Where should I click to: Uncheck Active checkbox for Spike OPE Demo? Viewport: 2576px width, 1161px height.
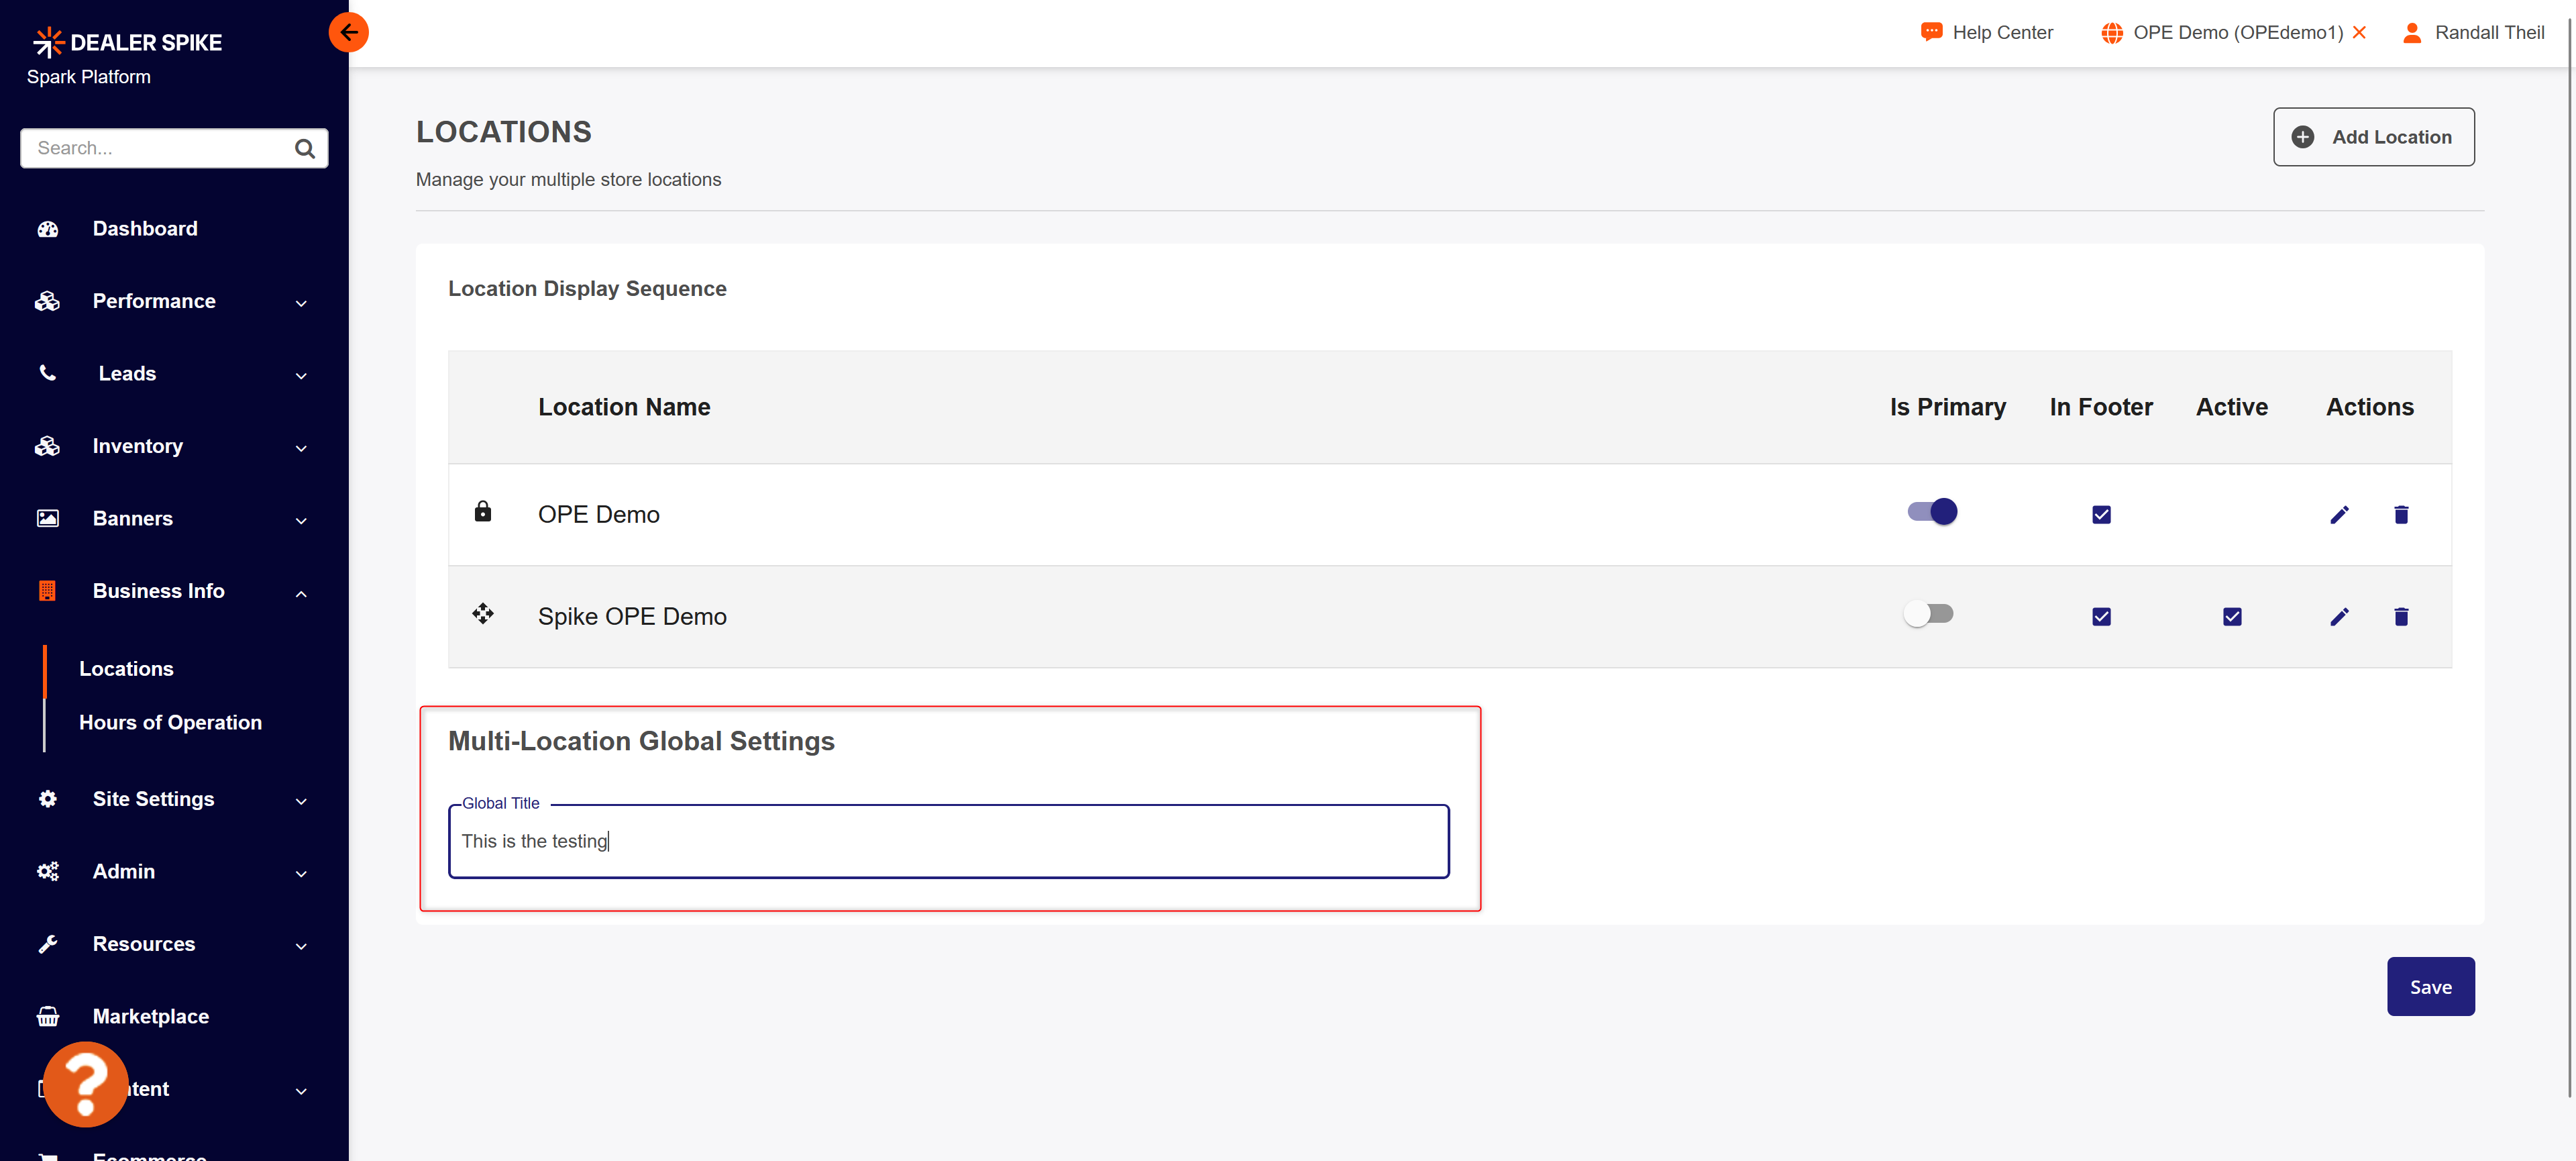[2232, 617]
